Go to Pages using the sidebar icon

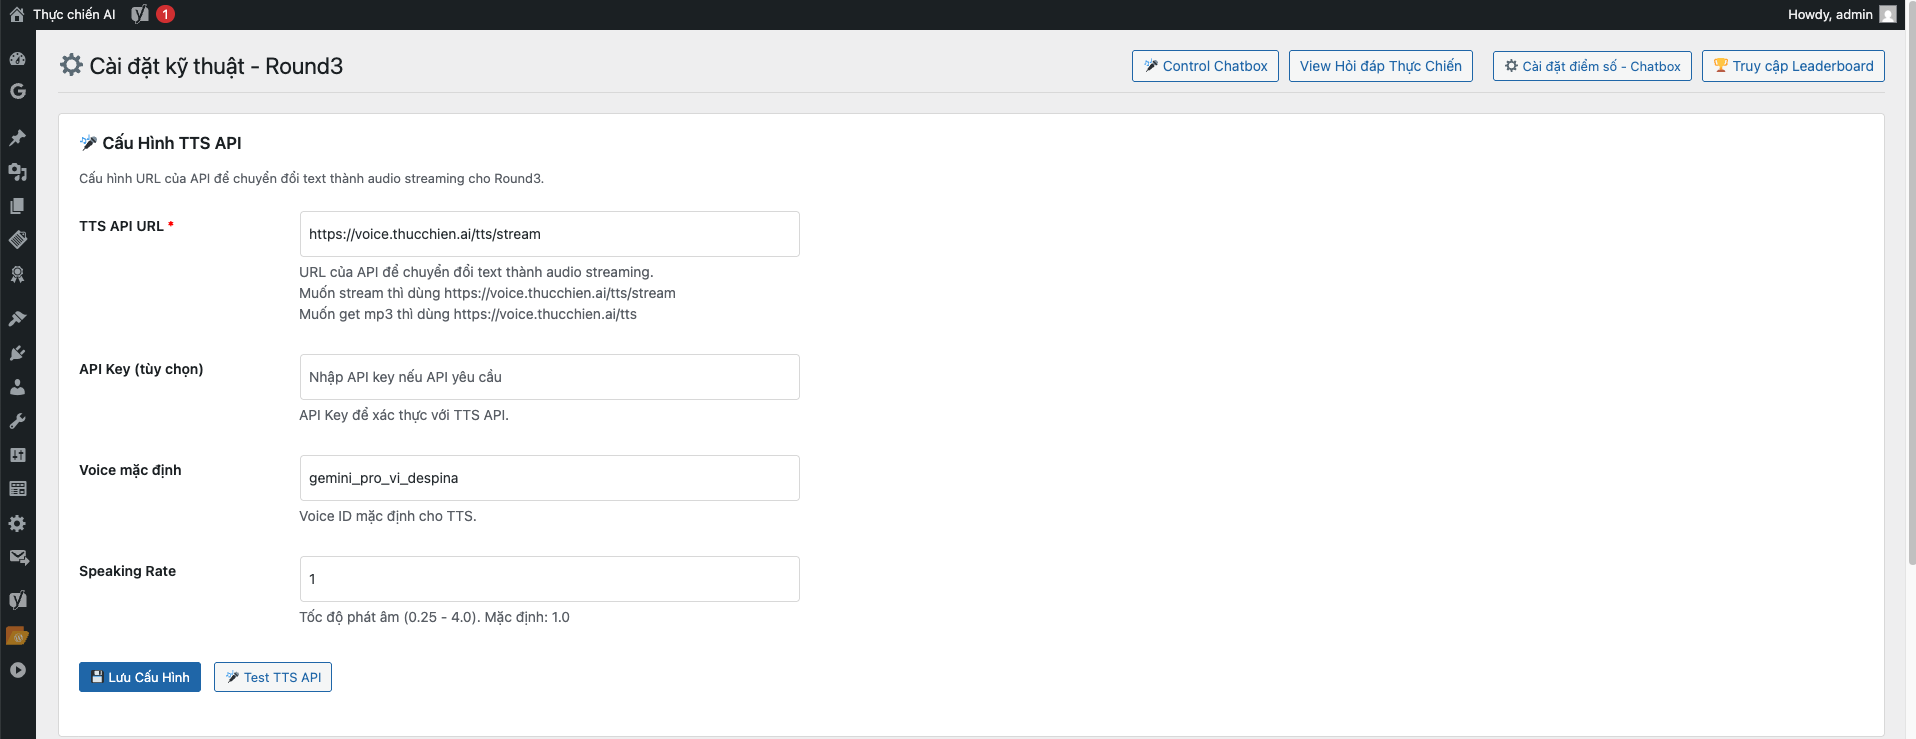click(17, 206)
